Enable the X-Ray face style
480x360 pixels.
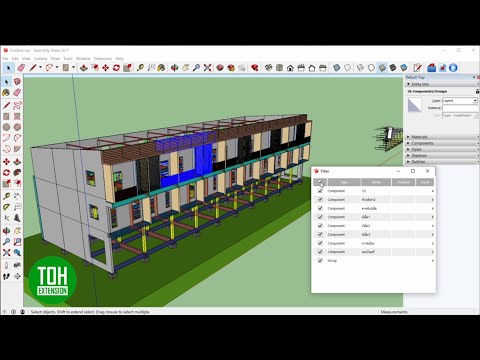337,68
